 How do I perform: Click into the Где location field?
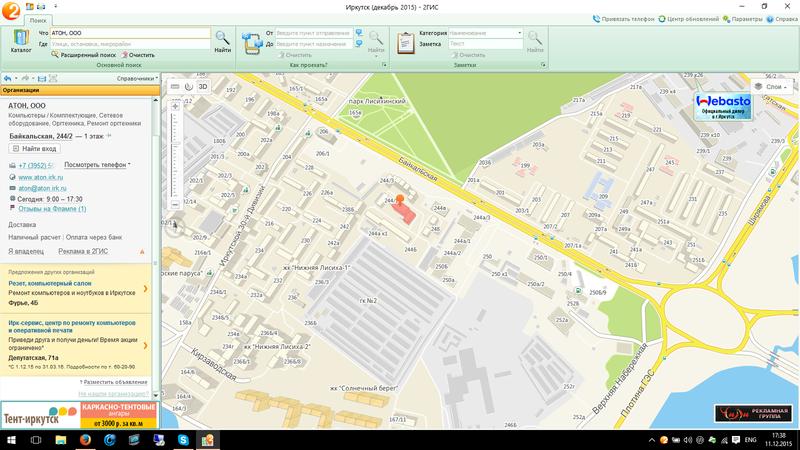130,44
